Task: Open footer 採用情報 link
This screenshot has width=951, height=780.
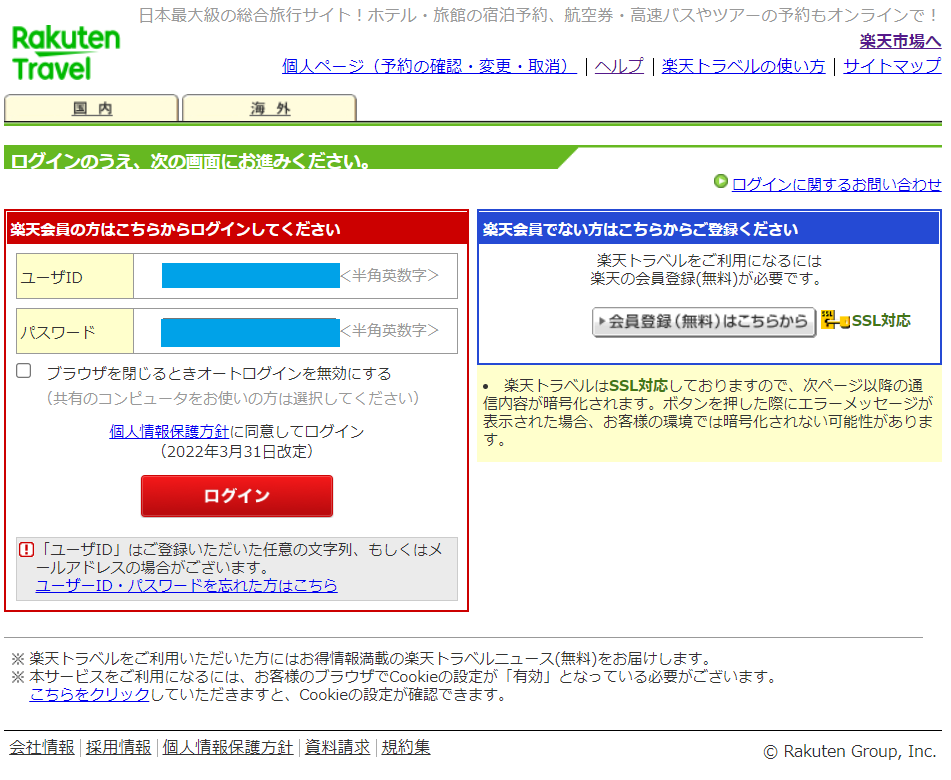Action: 118,747
